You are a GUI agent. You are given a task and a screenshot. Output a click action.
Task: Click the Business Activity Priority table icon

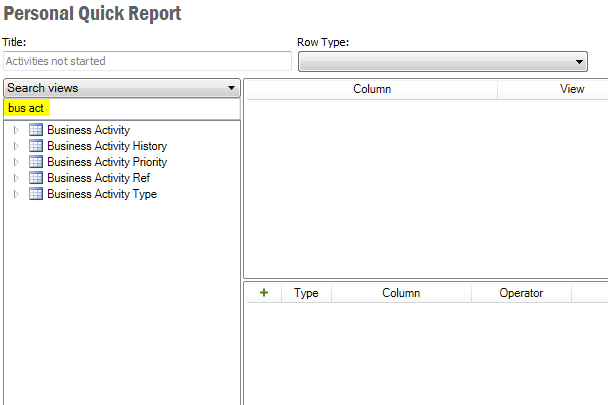click(35, 162)
